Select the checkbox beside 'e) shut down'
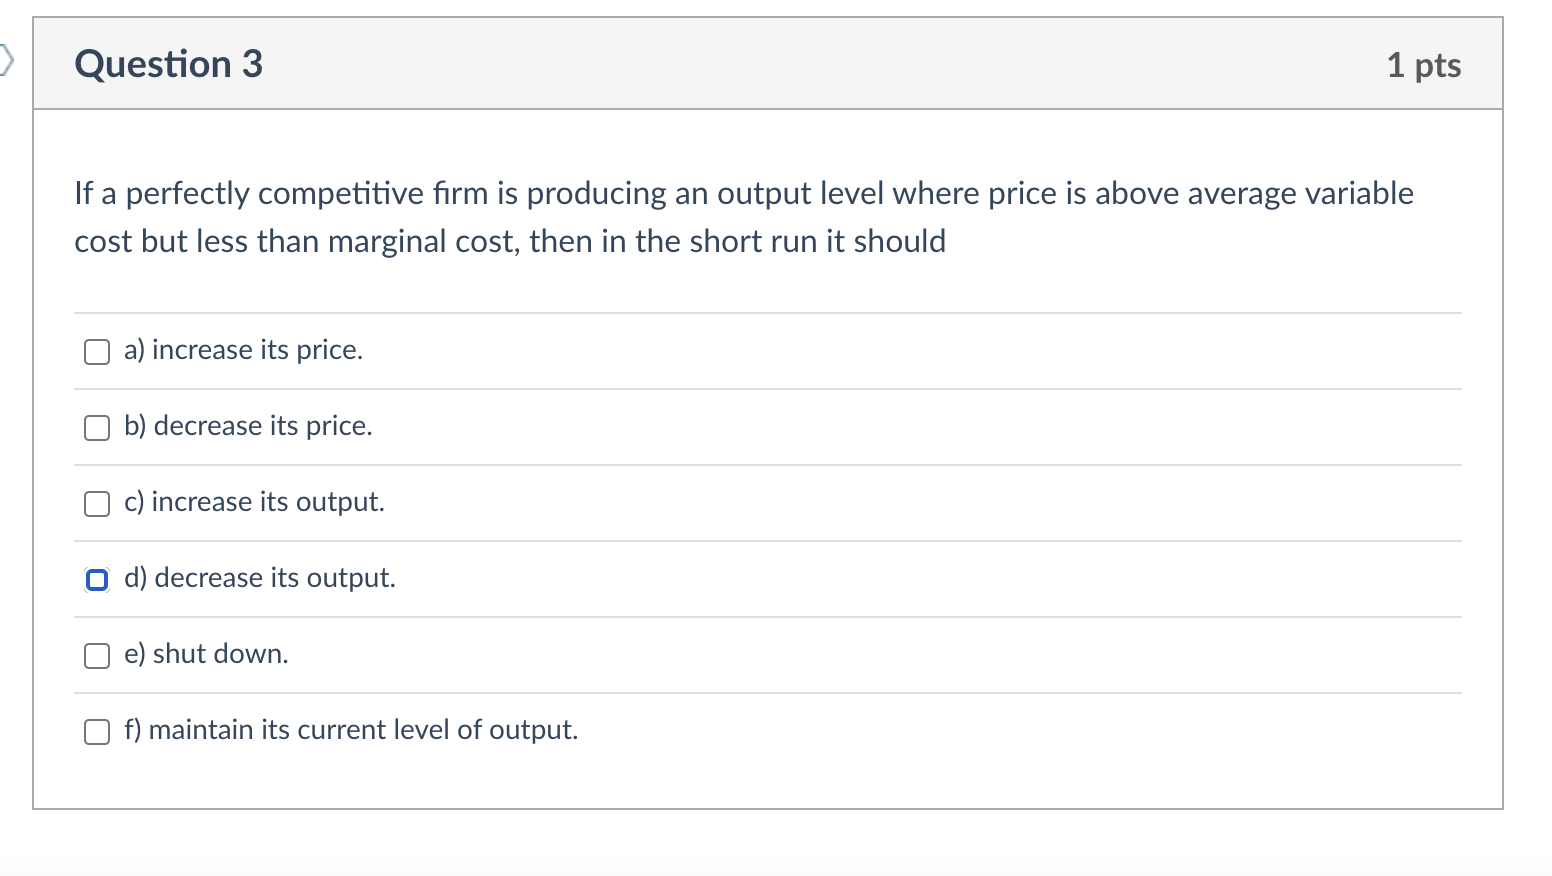This screenshot has width=1552, height=876. click(x=97, y=656)
